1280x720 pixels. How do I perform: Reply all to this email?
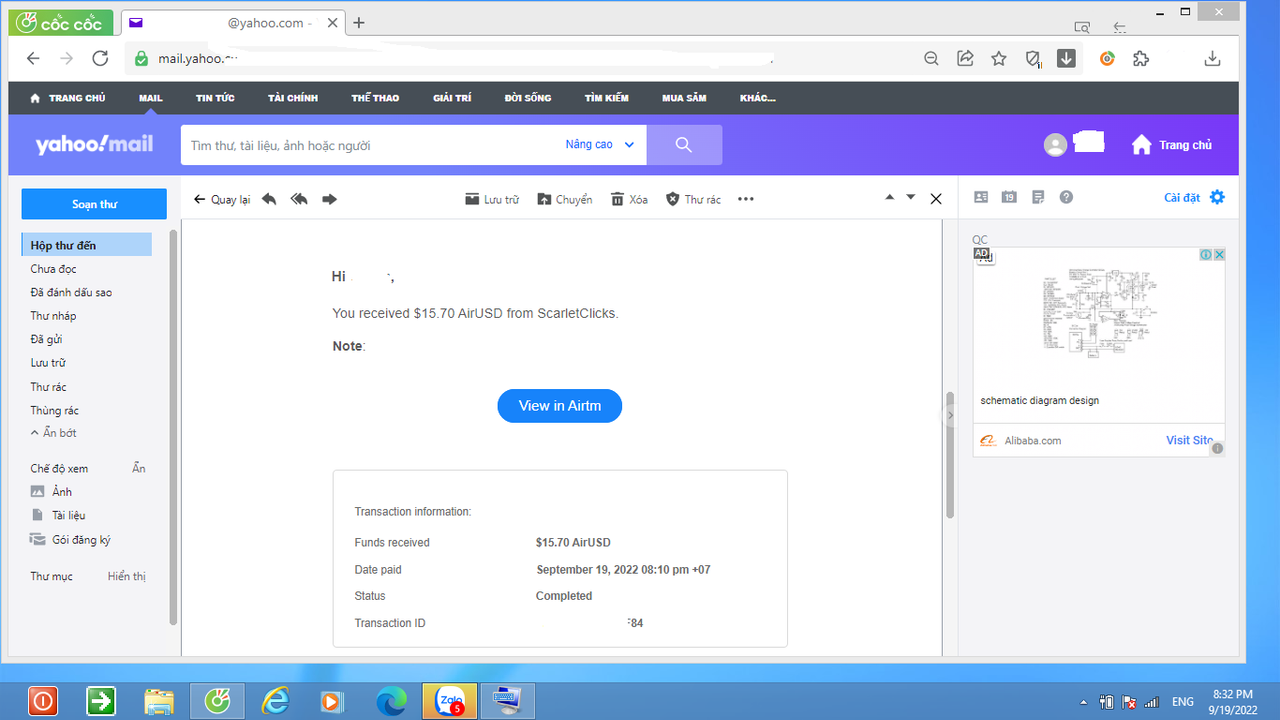(299, 199)
